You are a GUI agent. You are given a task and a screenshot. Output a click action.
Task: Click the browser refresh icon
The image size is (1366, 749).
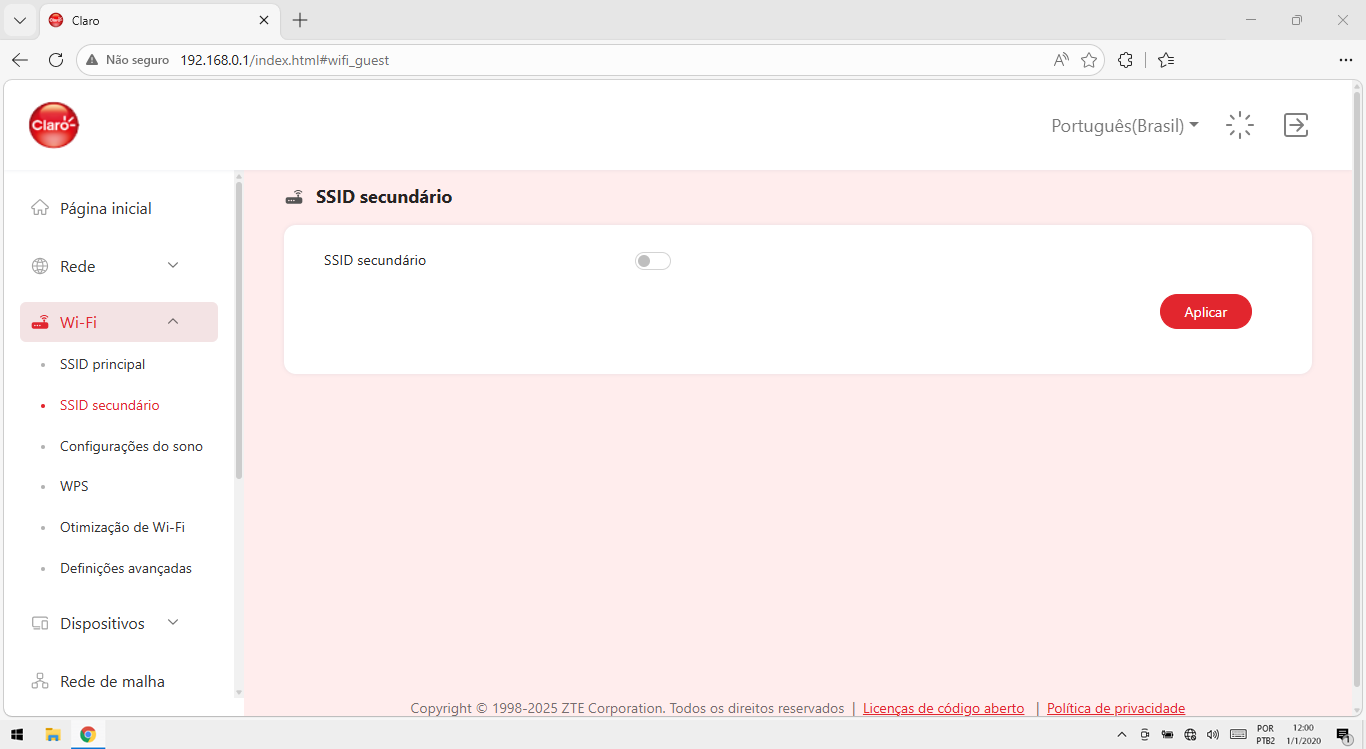point(56,60)
